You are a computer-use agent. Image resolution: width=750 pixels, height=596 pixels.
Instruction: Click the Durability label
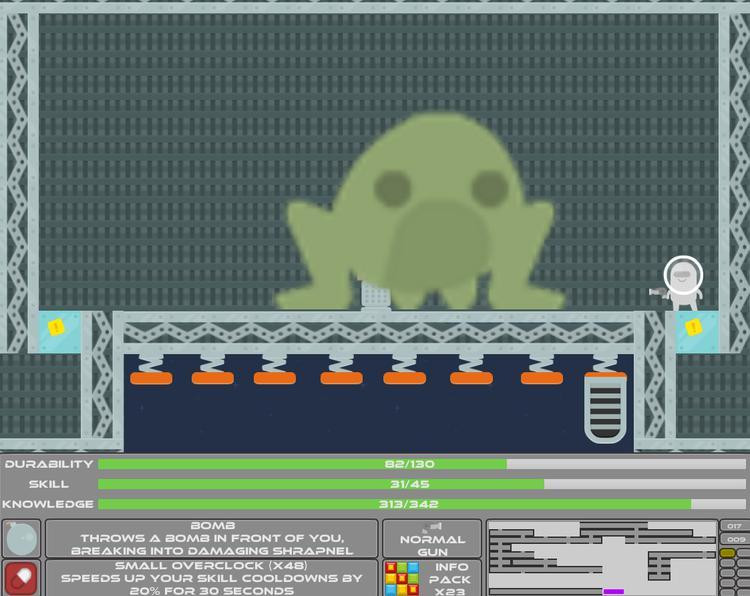48,464
